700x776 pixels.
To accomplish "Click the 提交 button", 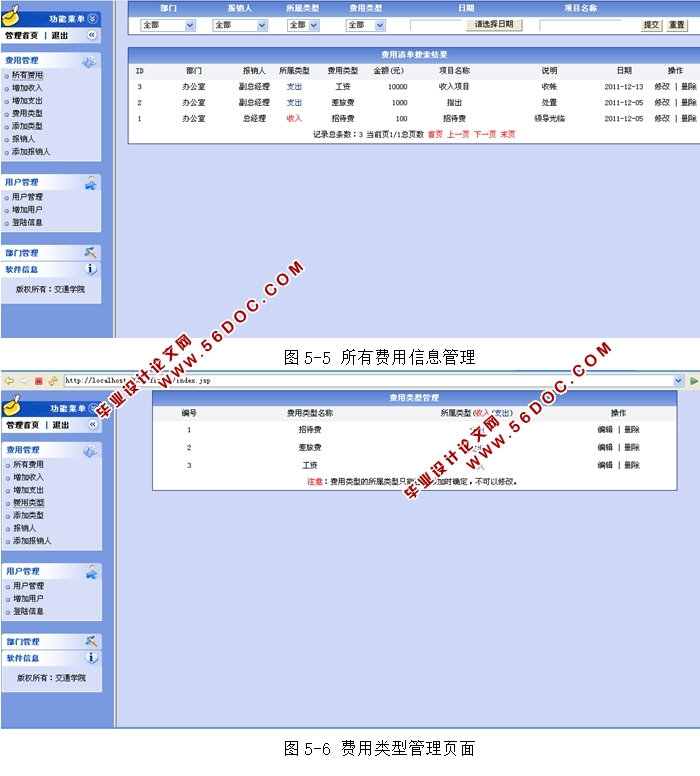I will tap(651, 25).
